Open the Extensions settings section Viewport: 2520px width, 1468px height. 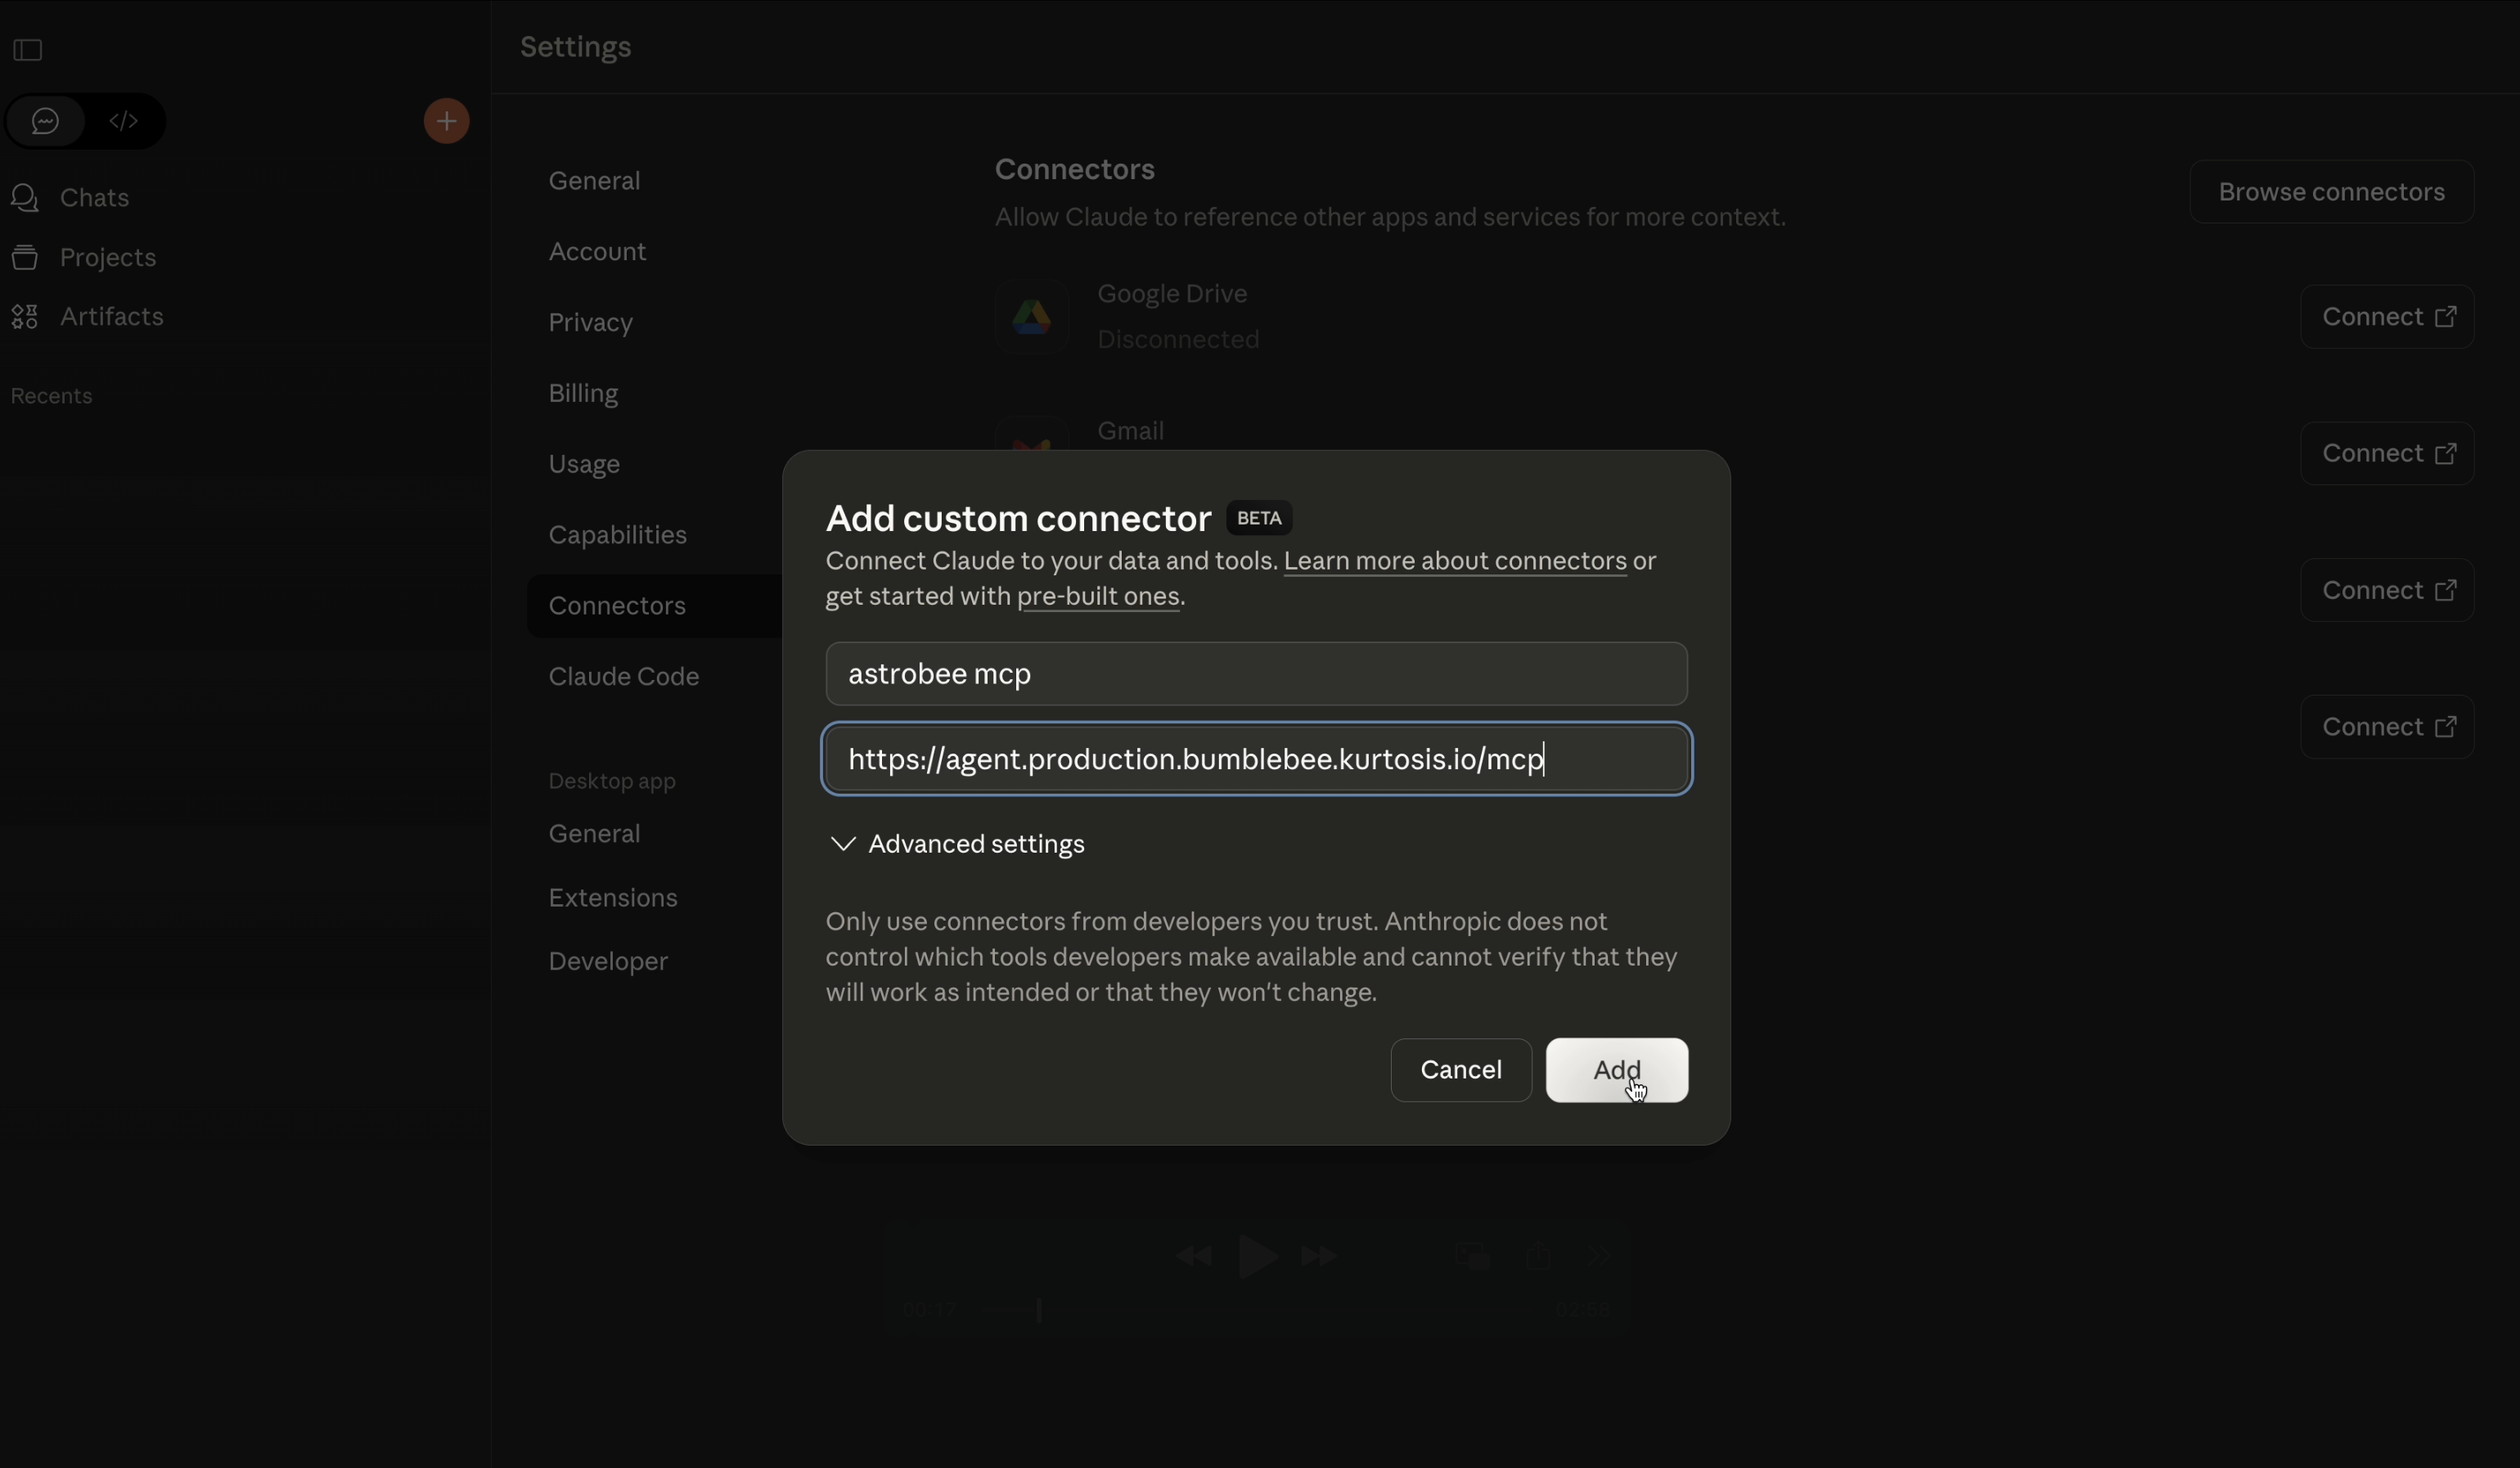pos(613,897)
